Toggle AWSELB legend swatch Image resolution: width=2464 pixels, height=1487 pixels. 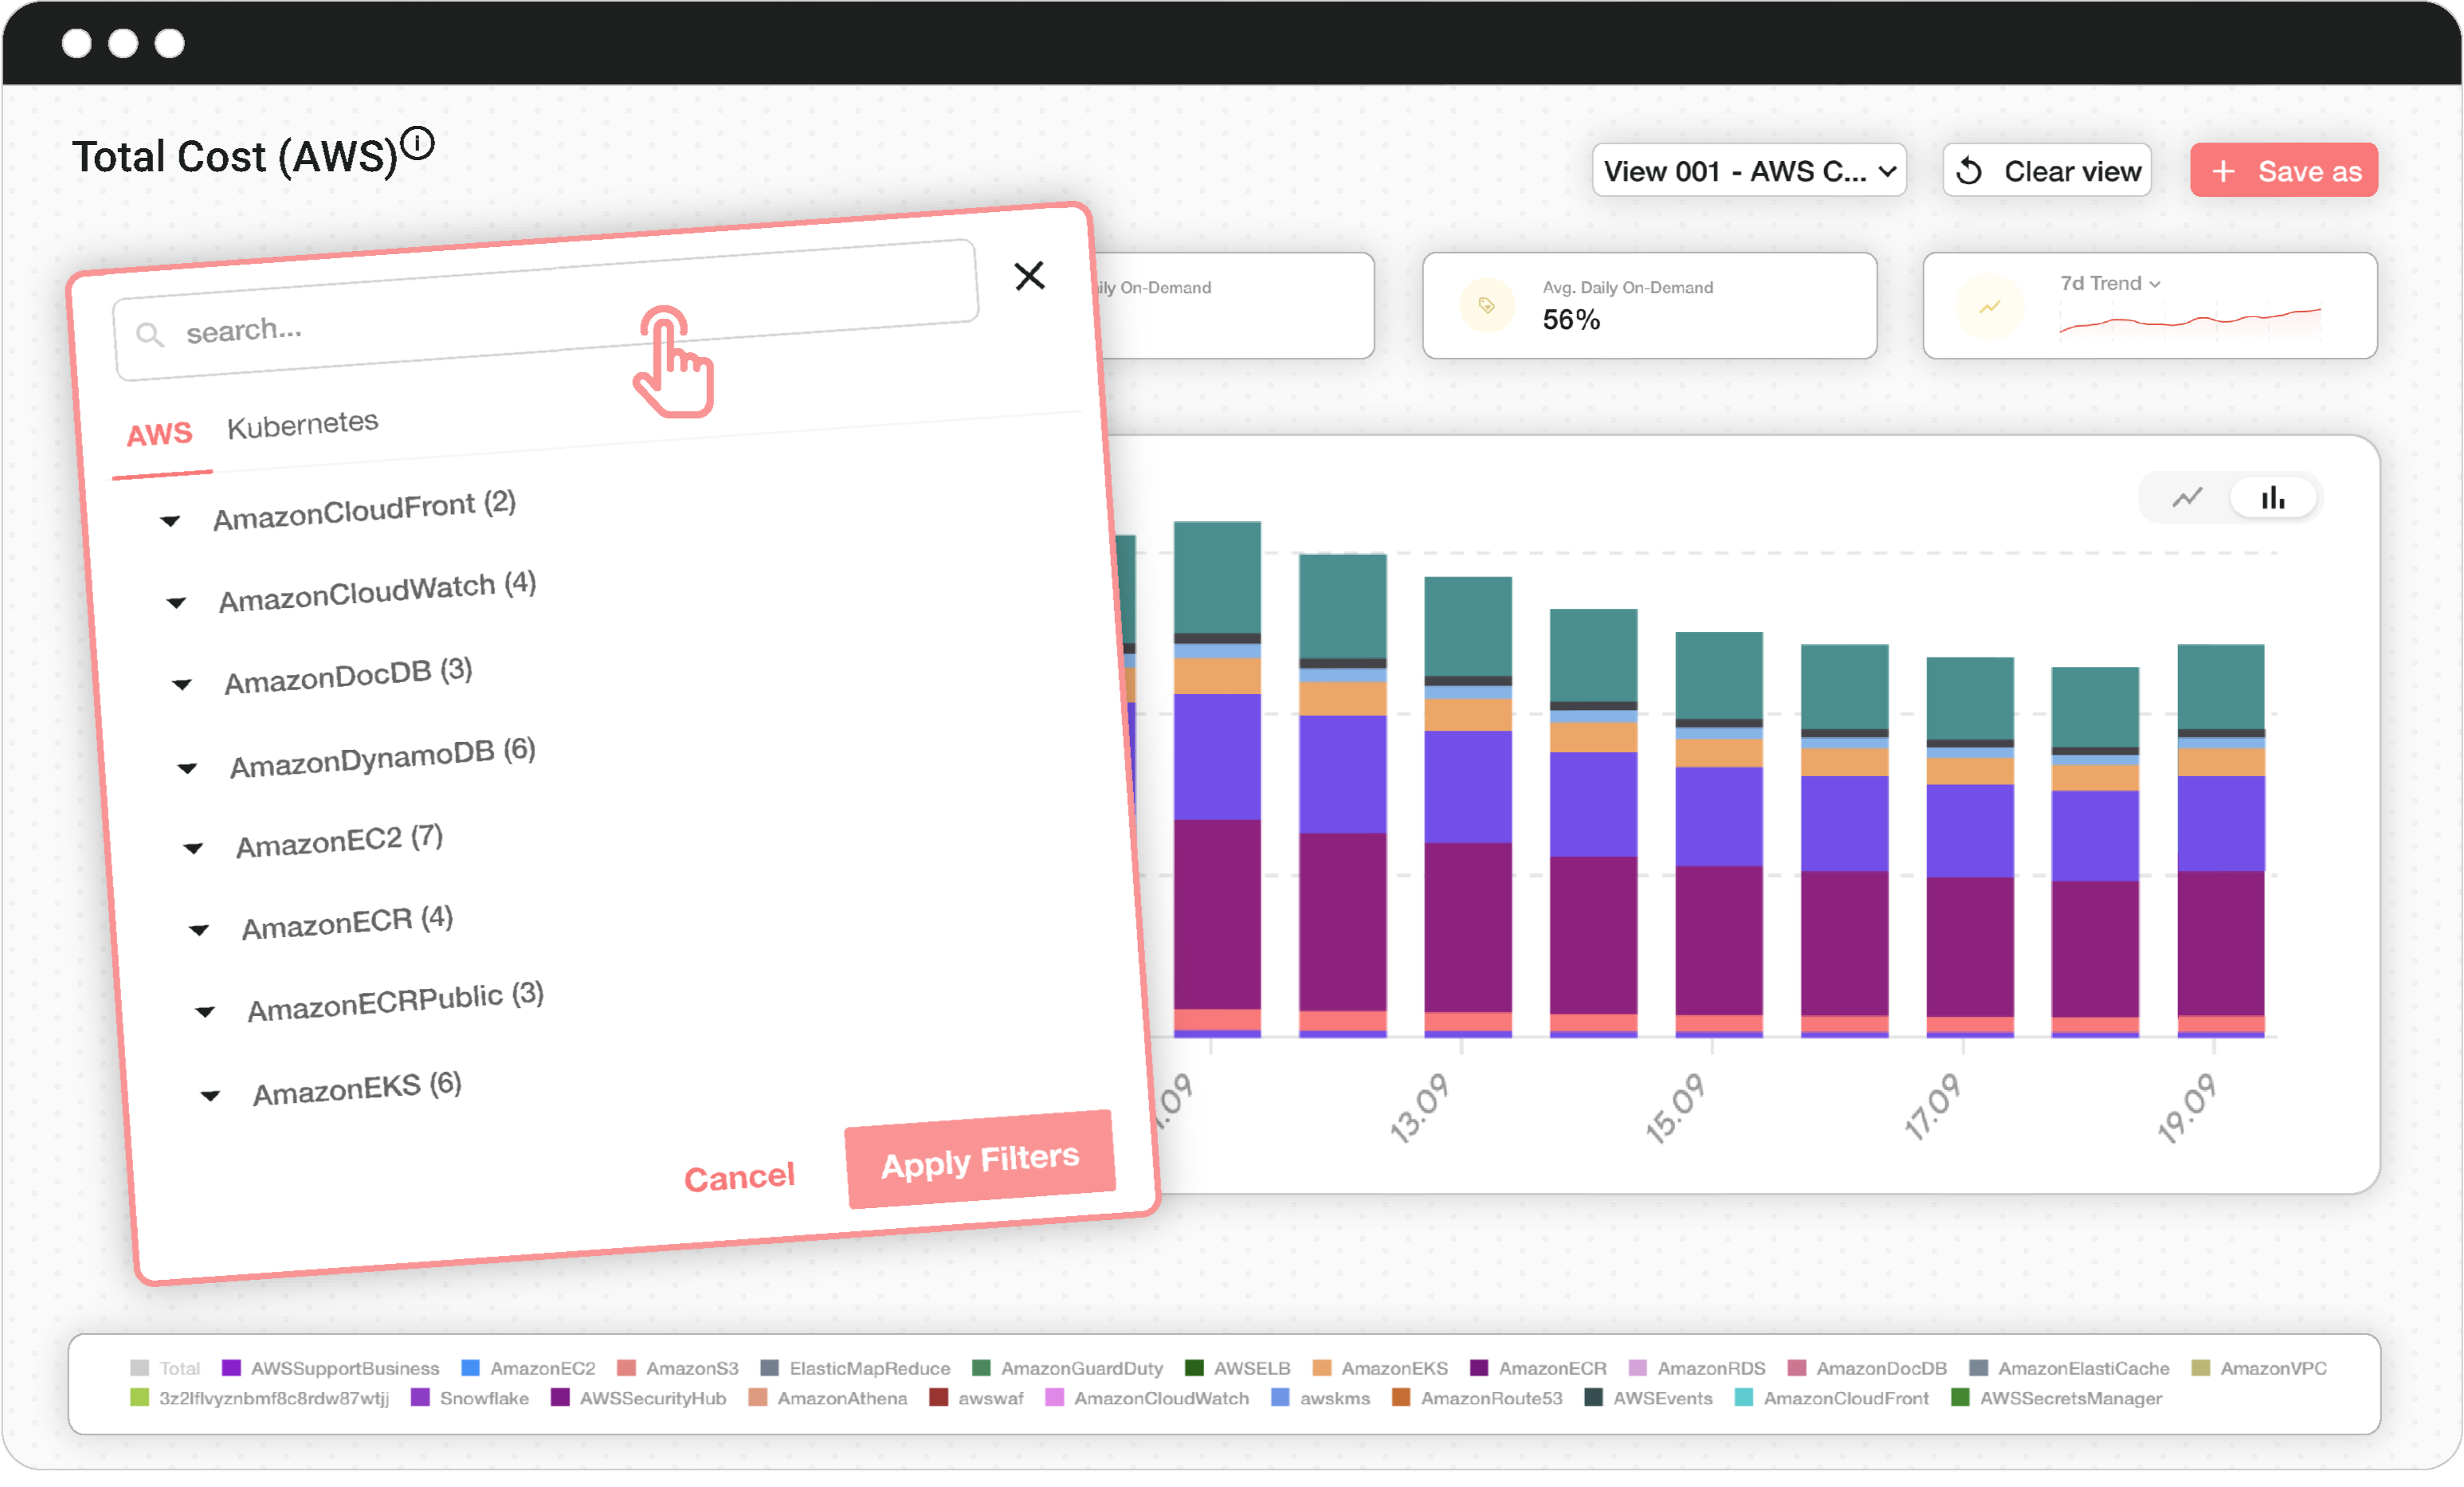pyautogui.click(x=1194, y=1368)
